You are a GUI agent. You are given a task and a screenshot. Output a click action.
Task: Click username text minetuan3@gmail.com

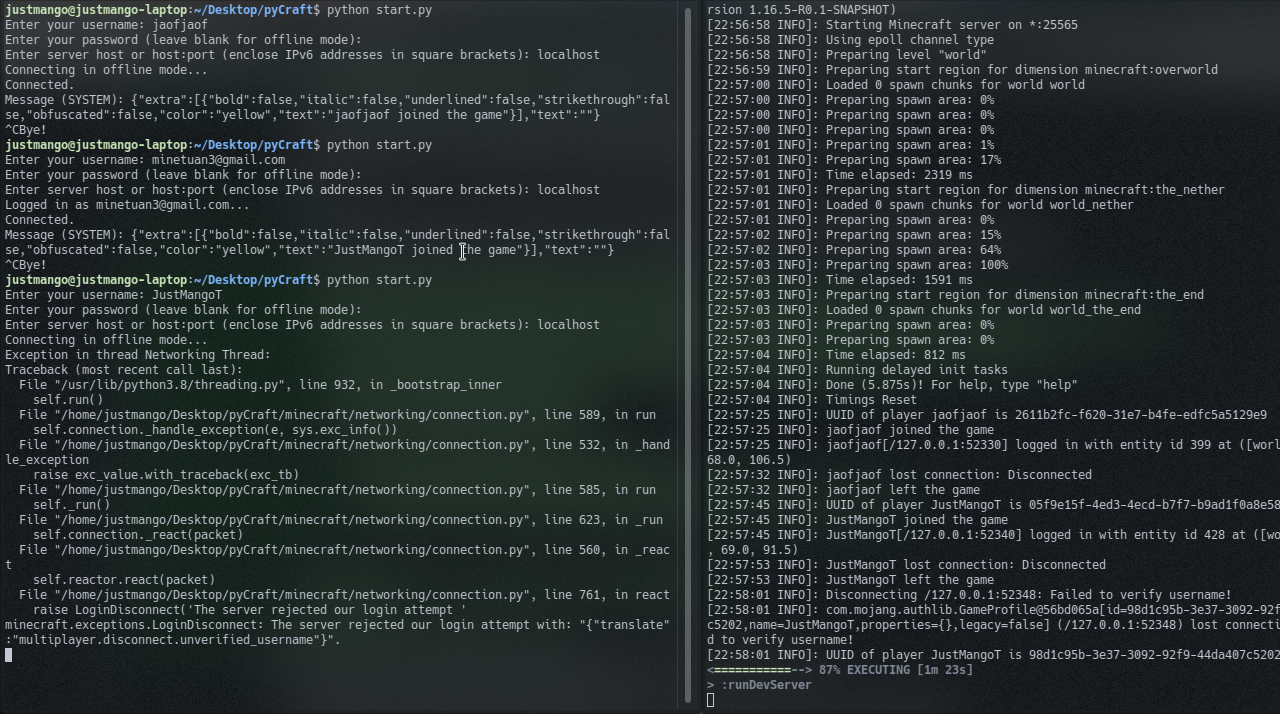(x=218, y=160)
